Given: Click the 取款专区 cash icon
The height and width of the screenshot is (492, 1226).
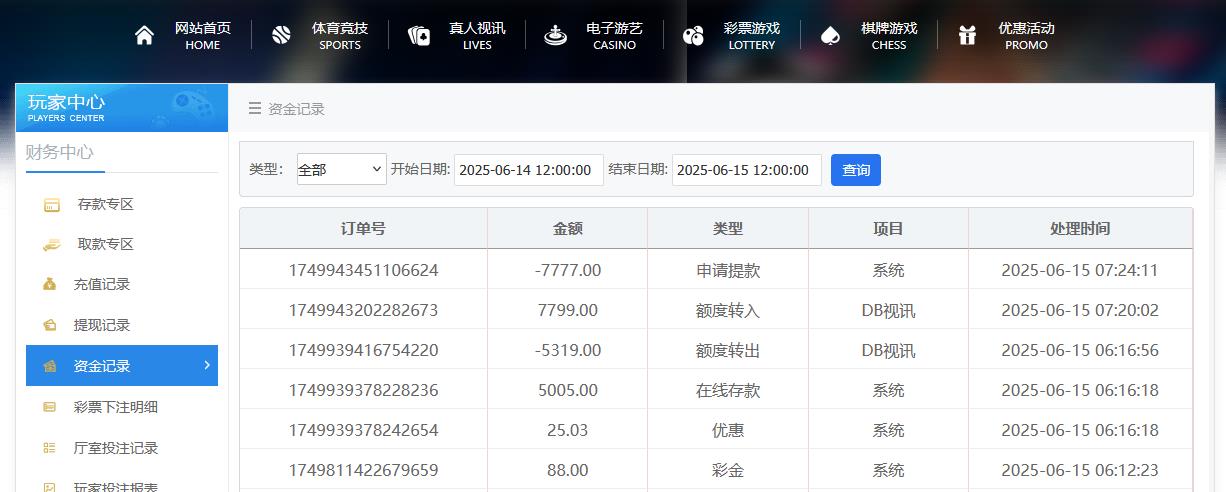Looking at the screenshot, I should click(x=52, y=245).
